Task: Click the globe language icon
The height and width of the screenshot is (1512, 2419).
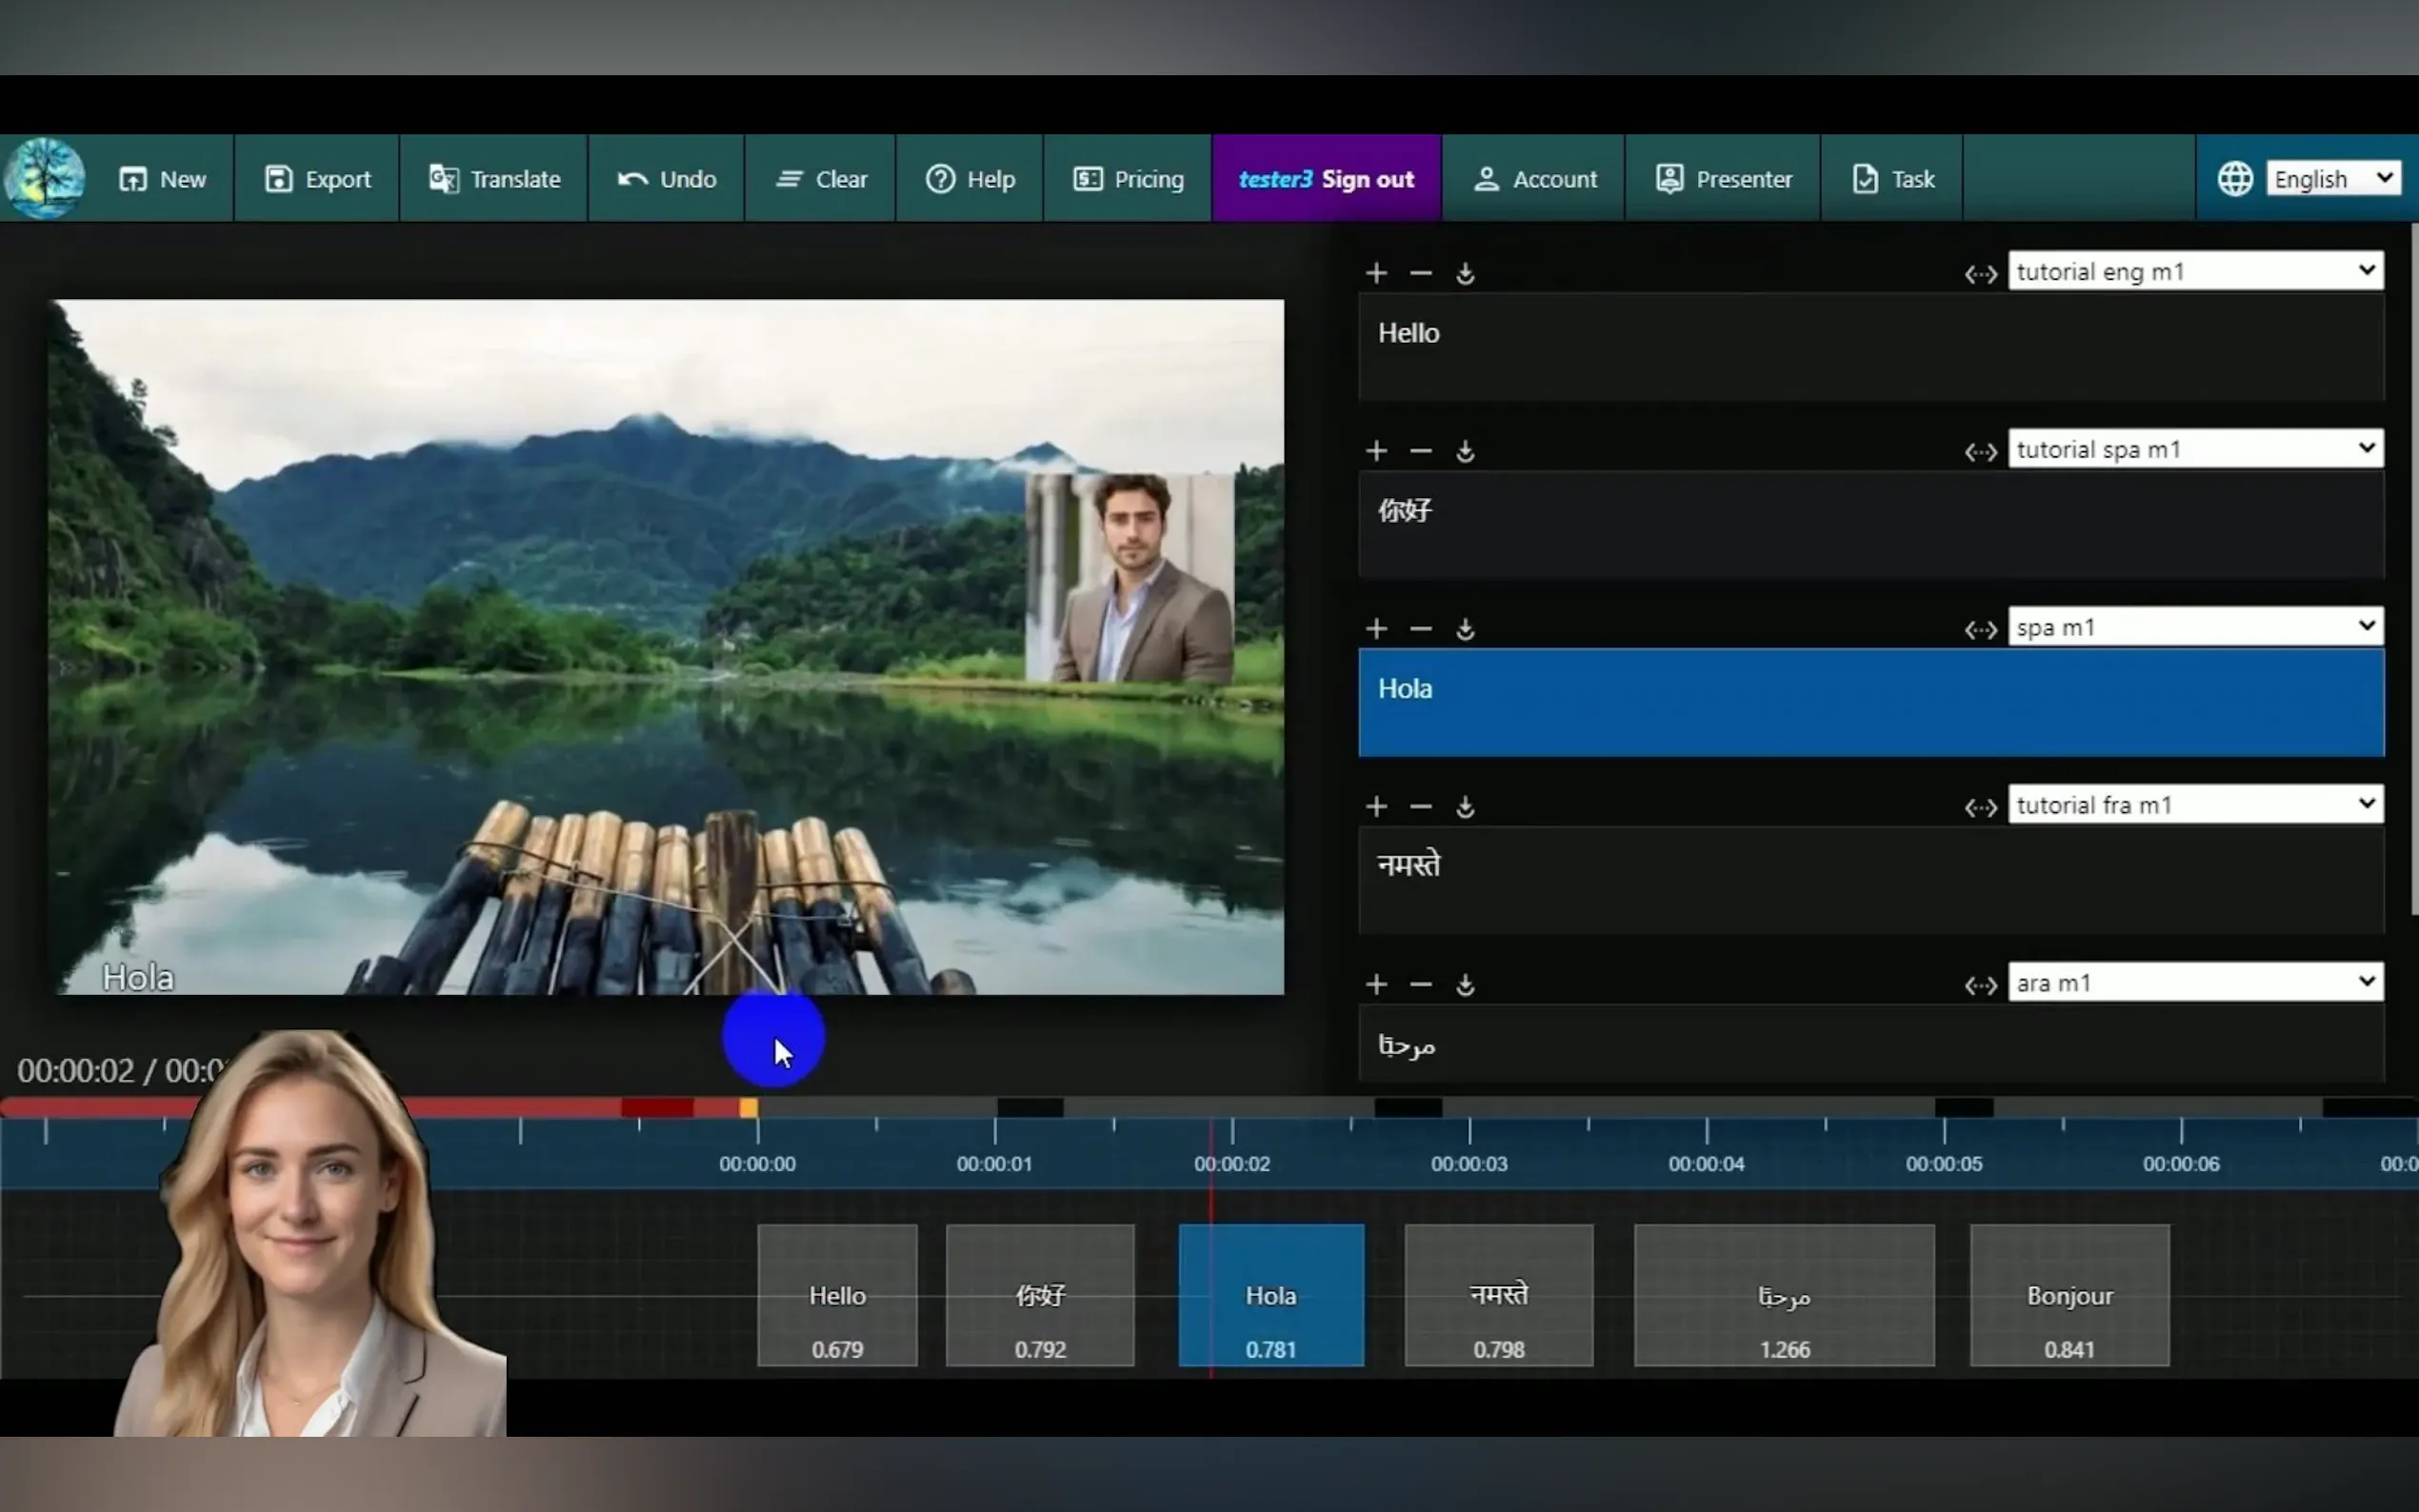Action: pyautogui.click(x=2235, y=179)
